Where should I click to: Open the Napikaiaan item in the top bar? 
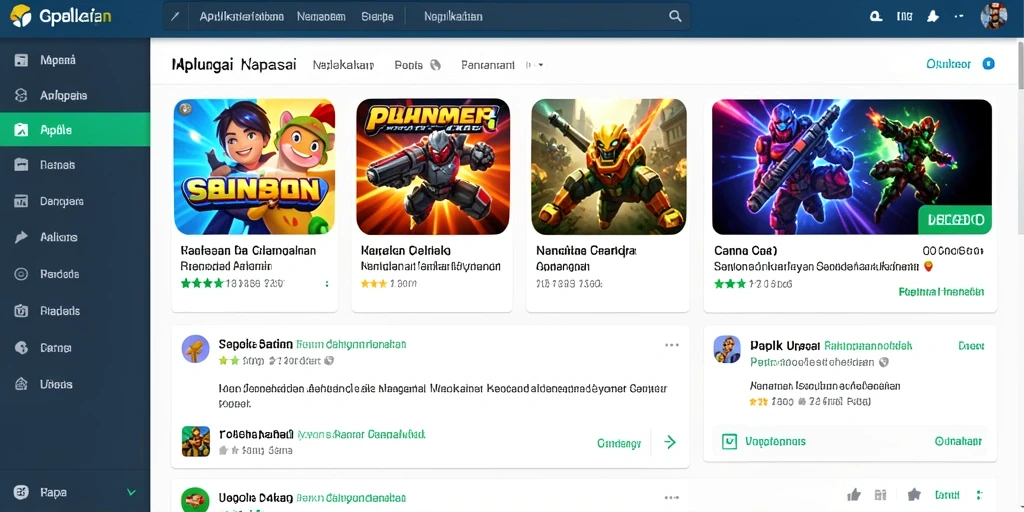point(453,16)
